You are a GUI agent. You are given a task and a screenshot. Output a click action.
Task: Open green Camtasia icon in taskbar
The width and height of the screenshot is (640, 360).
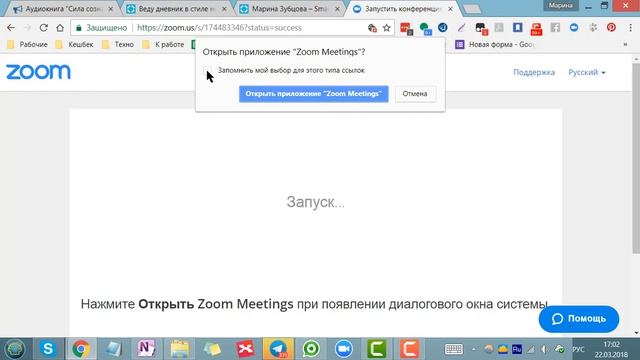point(376,349)
